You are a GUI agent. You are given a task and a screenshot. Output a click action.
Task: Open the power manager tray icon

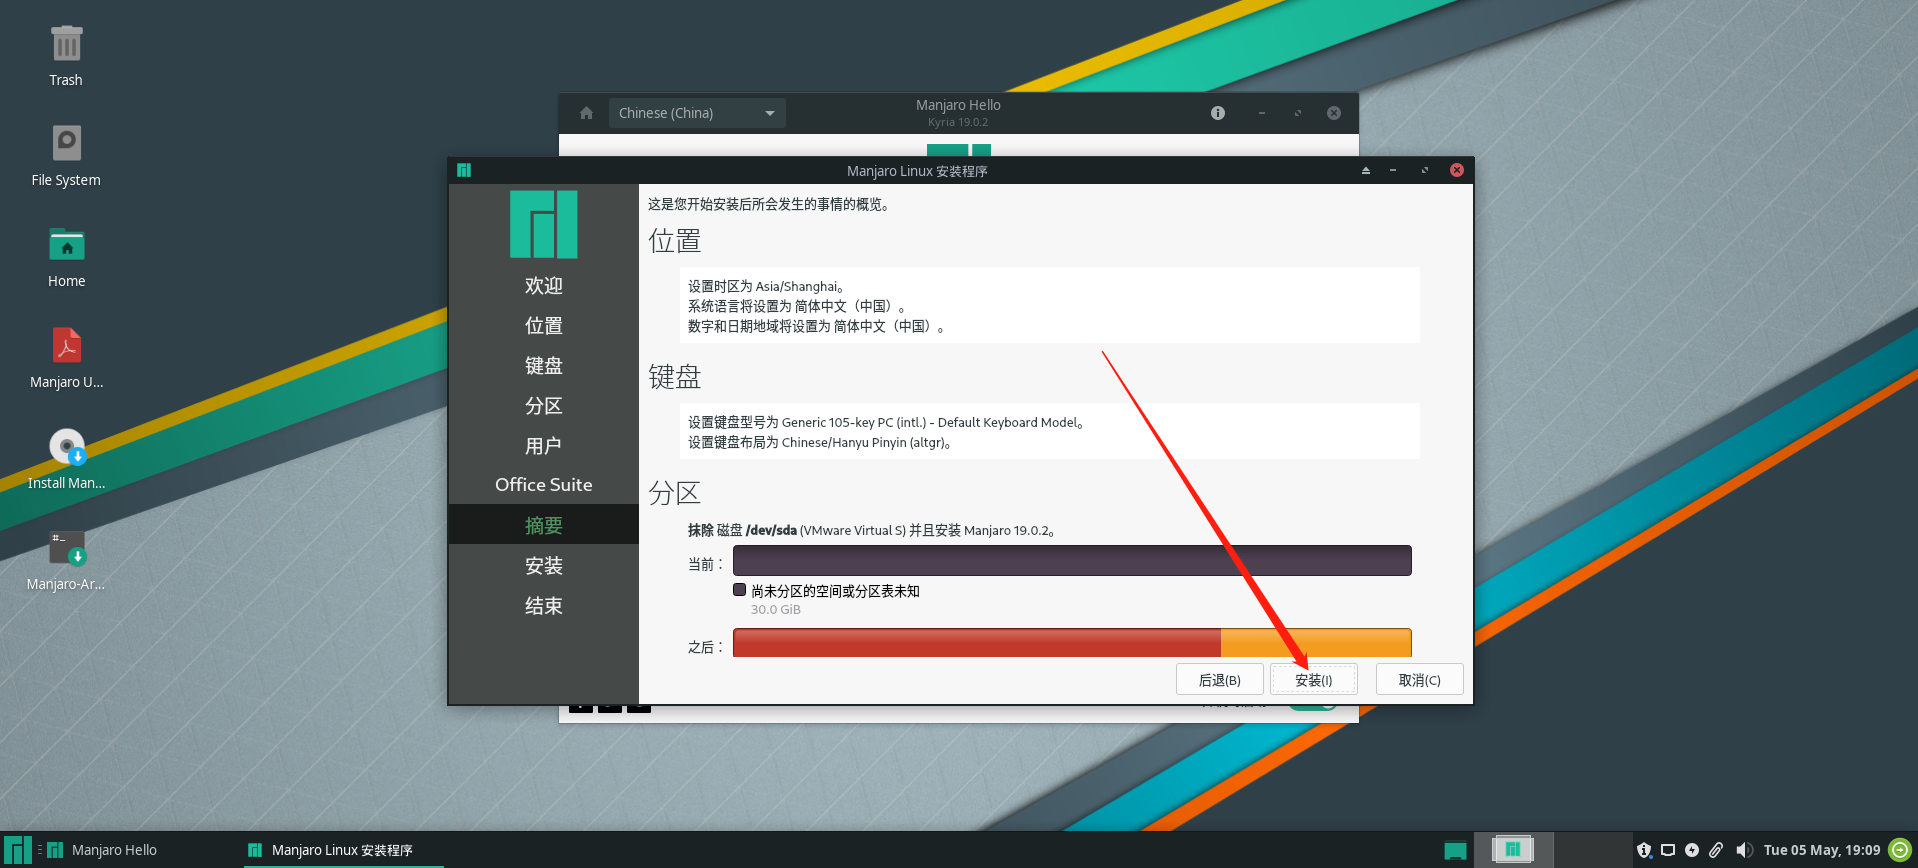1692,850
